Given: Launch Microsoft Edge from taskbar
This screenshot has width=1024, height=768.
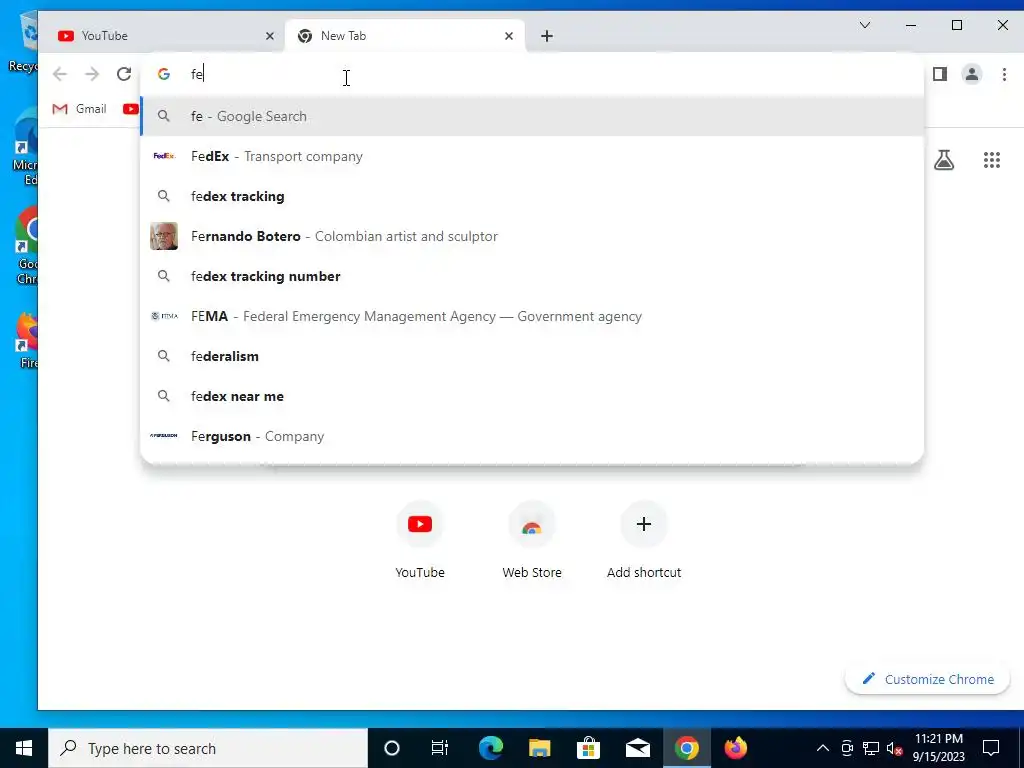Looking at the screenshot, I should 491,748.
